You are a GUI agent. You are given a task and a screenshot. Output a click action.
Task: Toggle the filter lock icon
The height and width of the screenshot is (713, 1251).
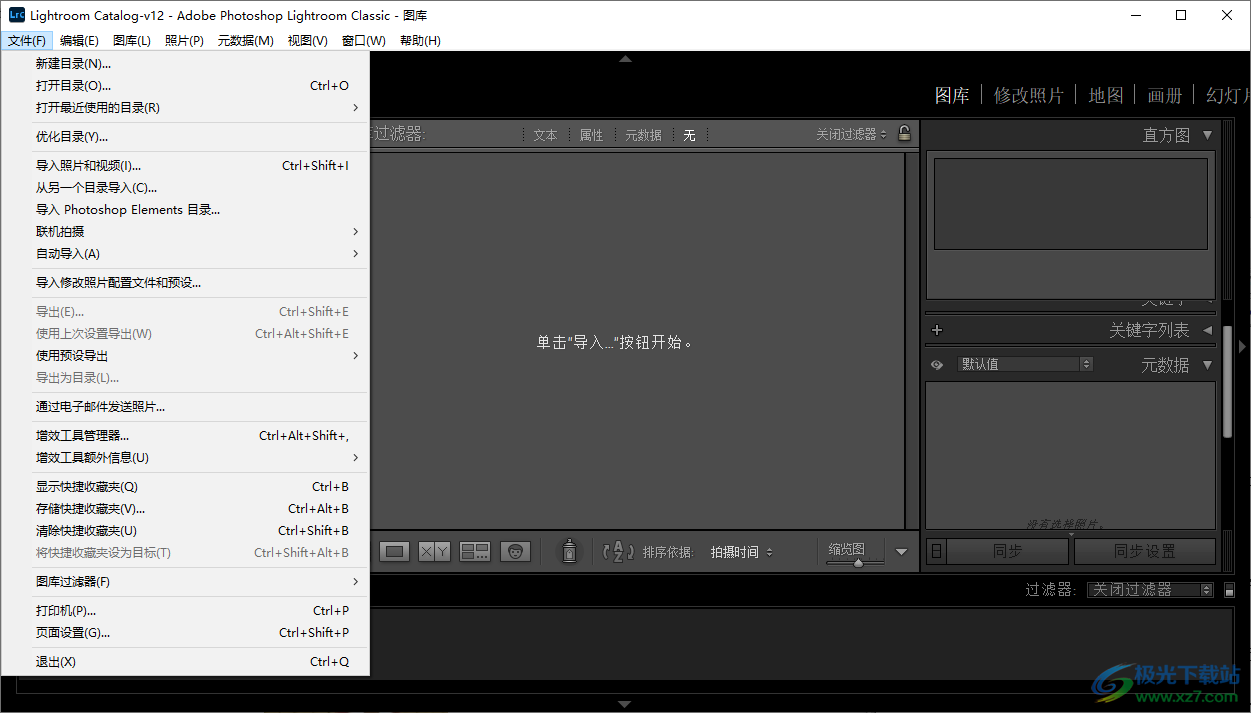(905, 133)
